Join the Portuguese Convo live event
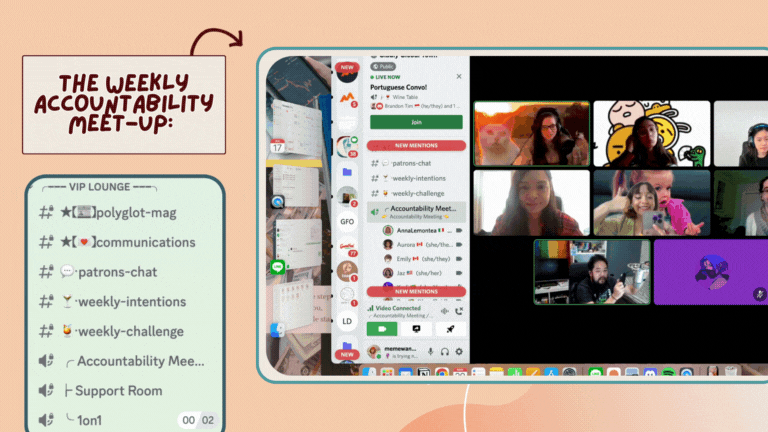The width and height of the screenshot is (768, 432). click(416, 122)
